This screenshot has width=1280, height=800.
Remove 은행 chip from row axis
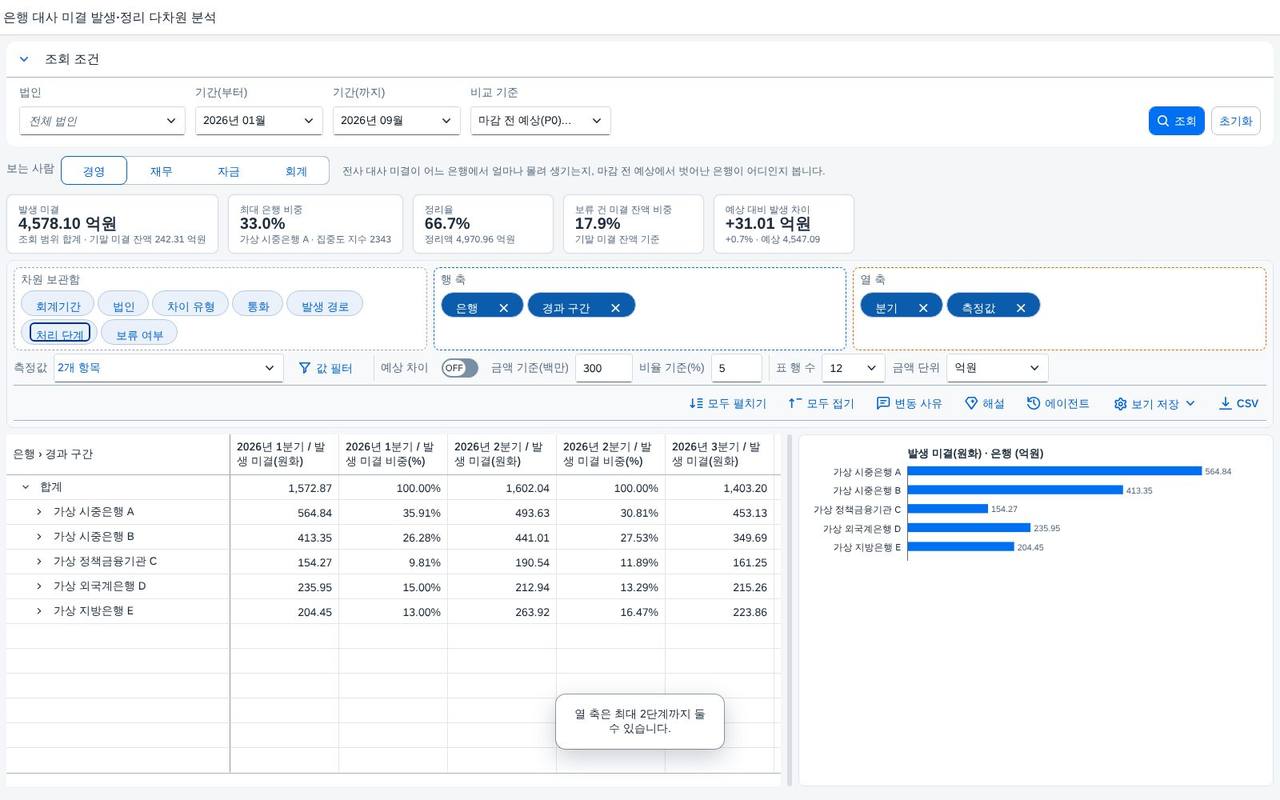click(x=504, y=308)
